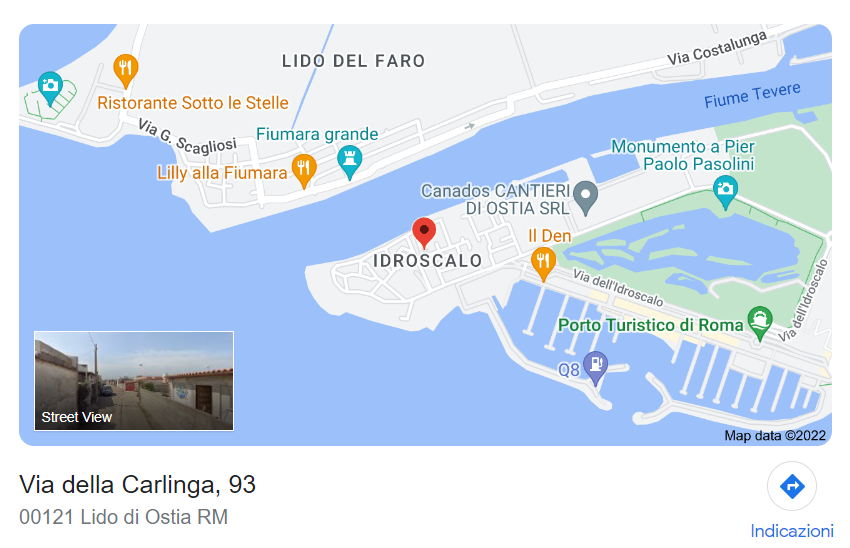Image resolution: width=850 pixels, height=548 pixels.
Task: Select the Ristorante Sotto le Stelle restaurant marker
Action: pyautogui.click(x=126, y=70)
